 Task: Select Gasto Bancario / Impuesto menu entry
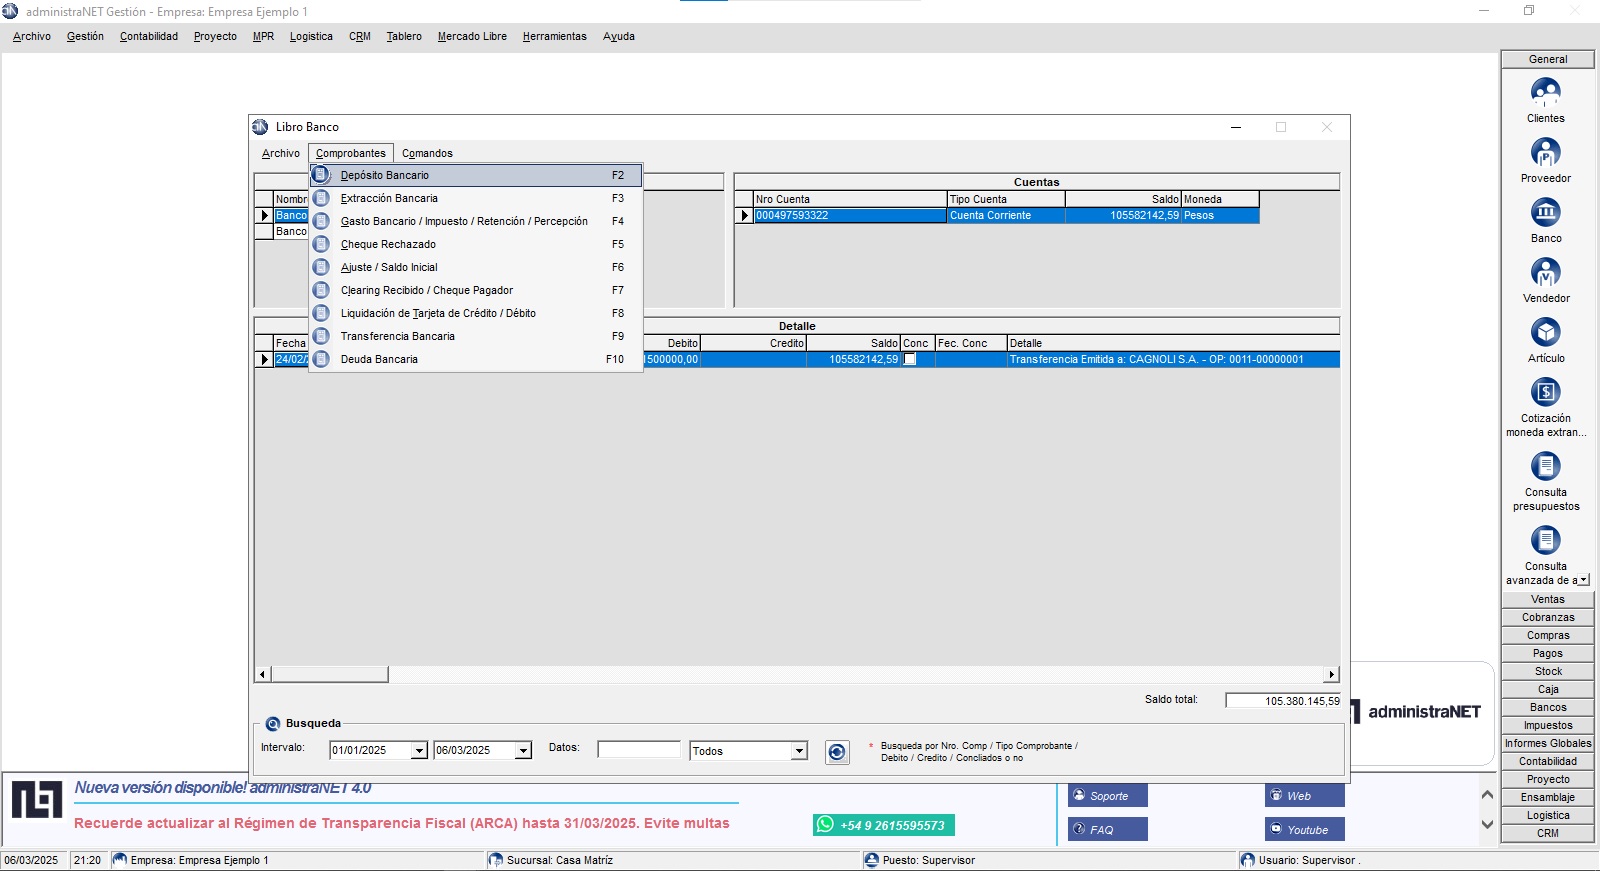pyautogui.click(x=476, y=221)
